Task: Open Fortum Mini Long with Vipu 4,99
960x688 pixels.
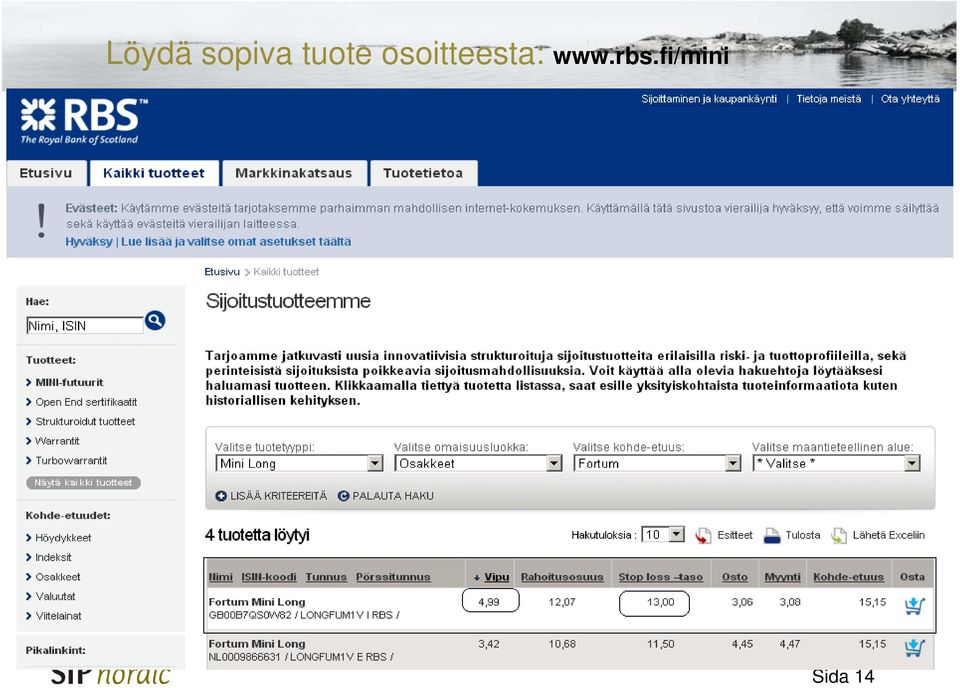Action: pyautogui.click(x=257, y=602)
